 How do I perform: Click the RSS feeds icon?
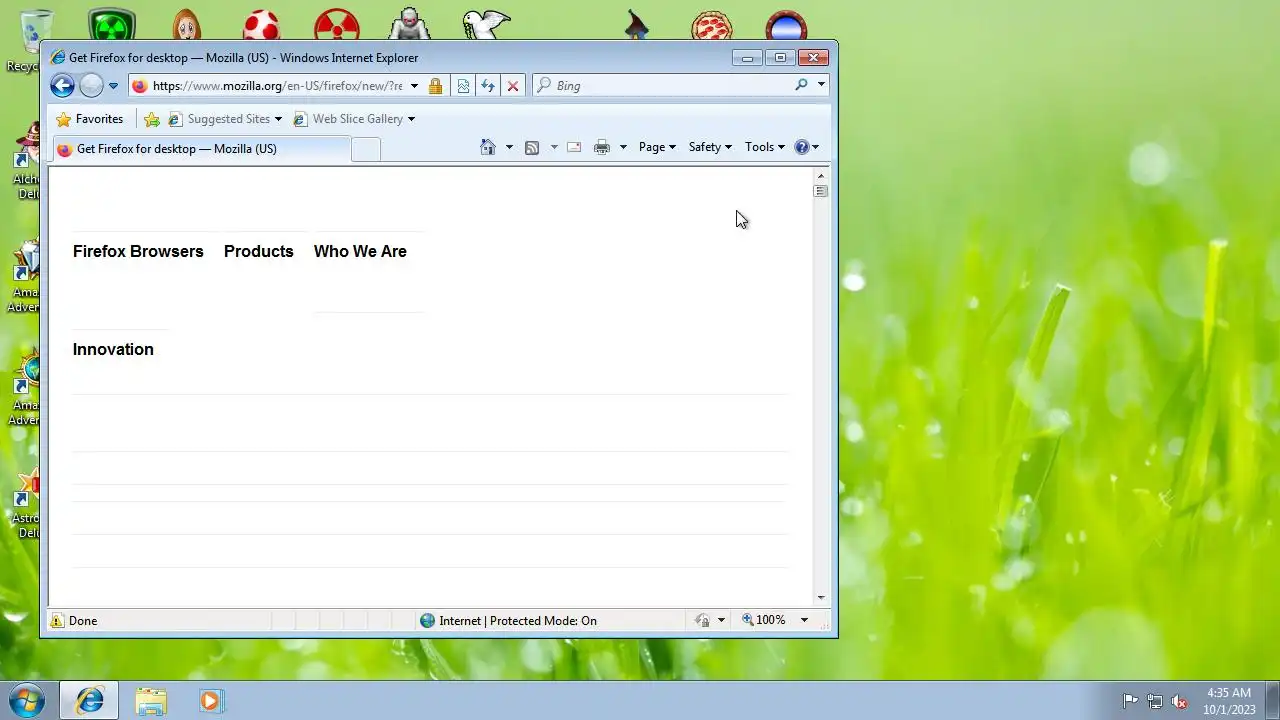[x=532, y=147]
